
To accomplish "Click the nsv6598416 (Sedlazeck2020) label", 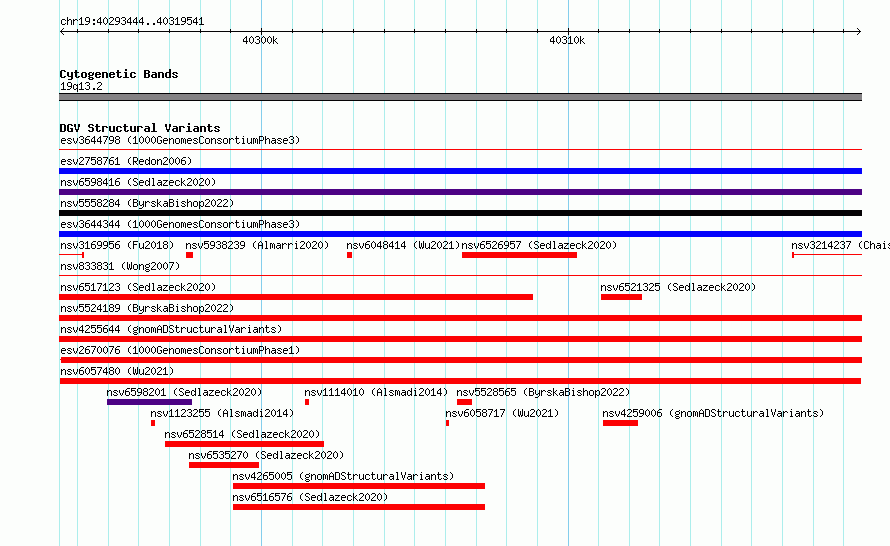I will (x=138, y=182).
